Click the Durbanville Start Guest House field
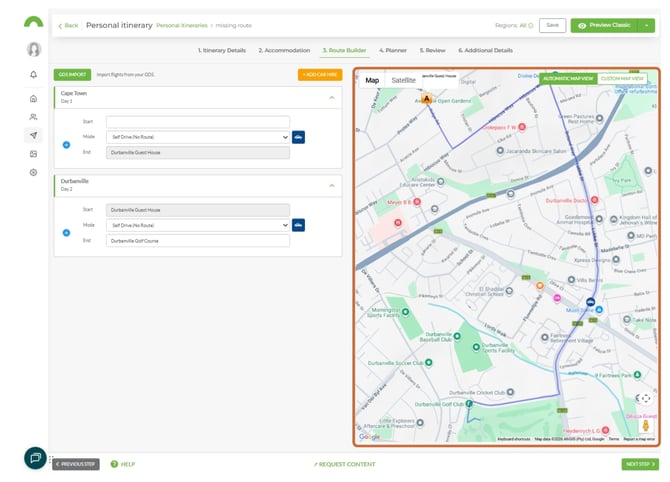This screenshot has width=670, height=482. click(198, 210)
